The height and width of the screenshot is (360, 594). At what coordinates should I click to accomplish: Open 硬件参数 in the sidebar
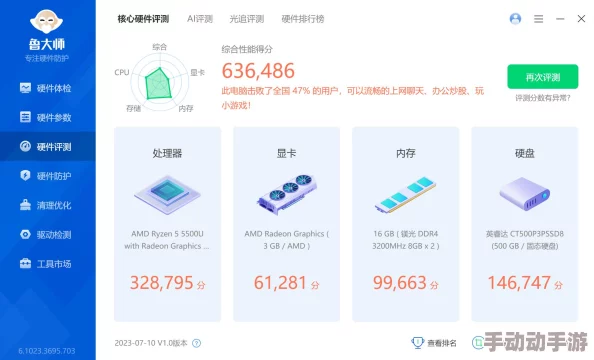[x=48, y=117]
